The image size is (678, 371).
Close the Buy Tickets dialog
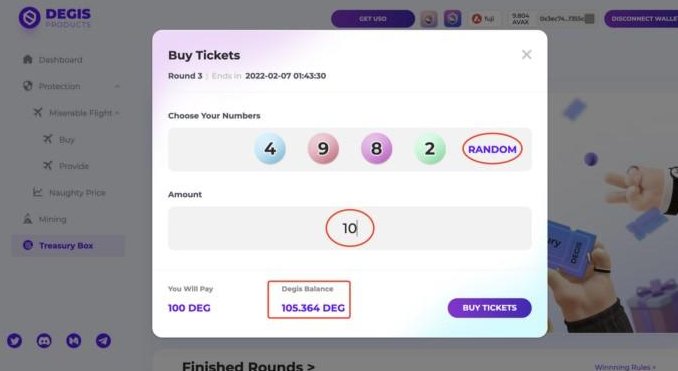[526, 54]
